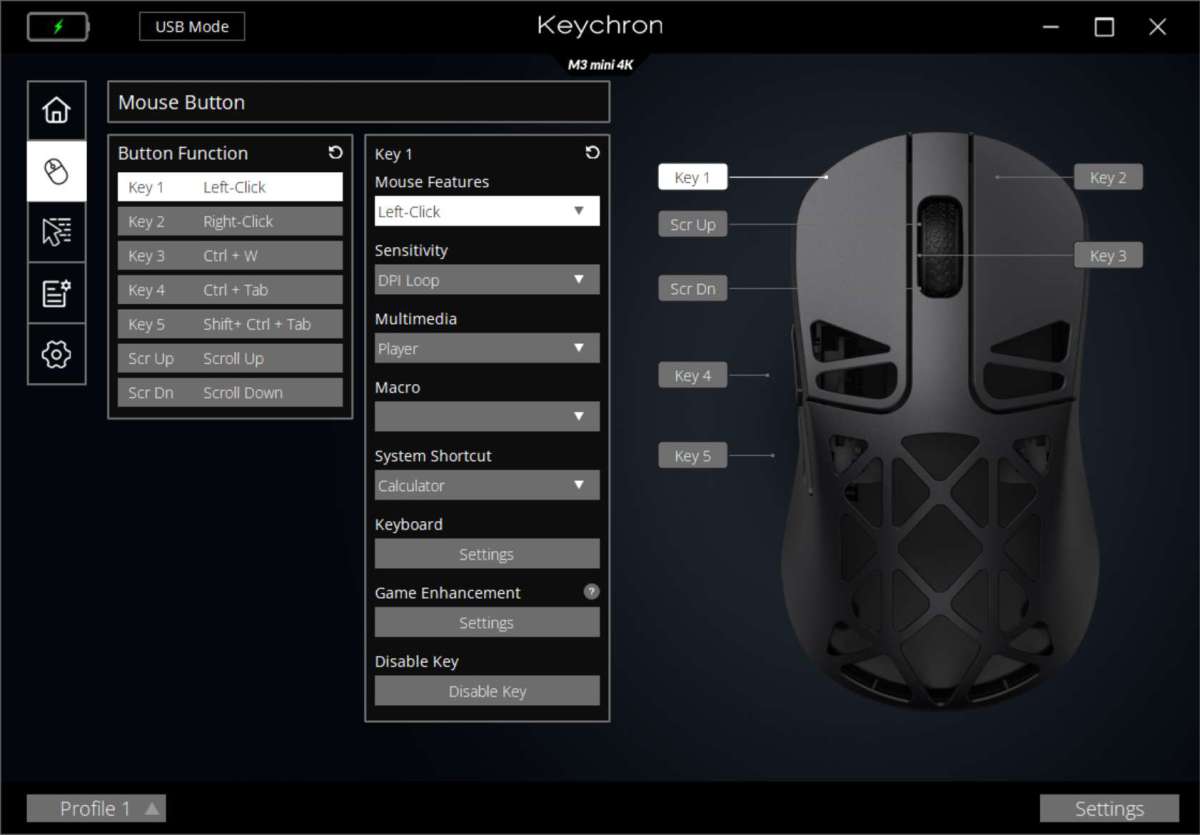
Task: Open Game Enhancement Settings button
Action: click(487, 622)
